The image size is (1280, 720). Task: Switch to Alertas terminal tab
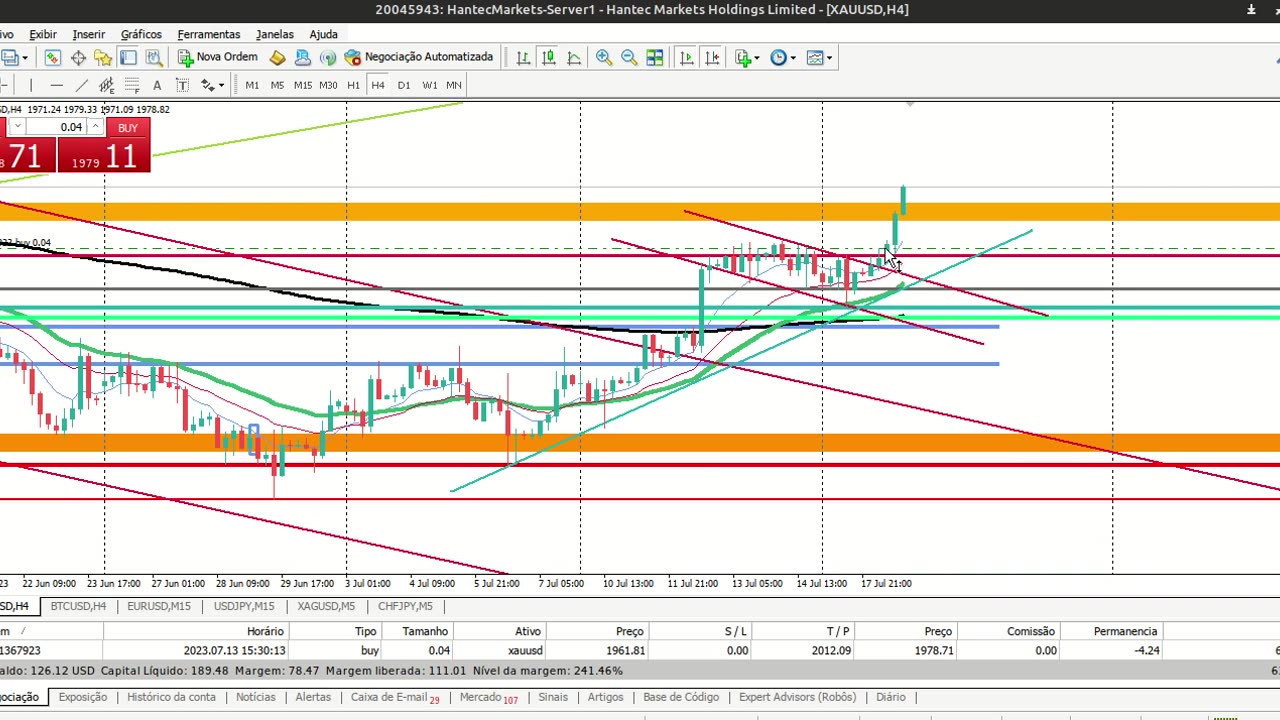coord(313,697)
